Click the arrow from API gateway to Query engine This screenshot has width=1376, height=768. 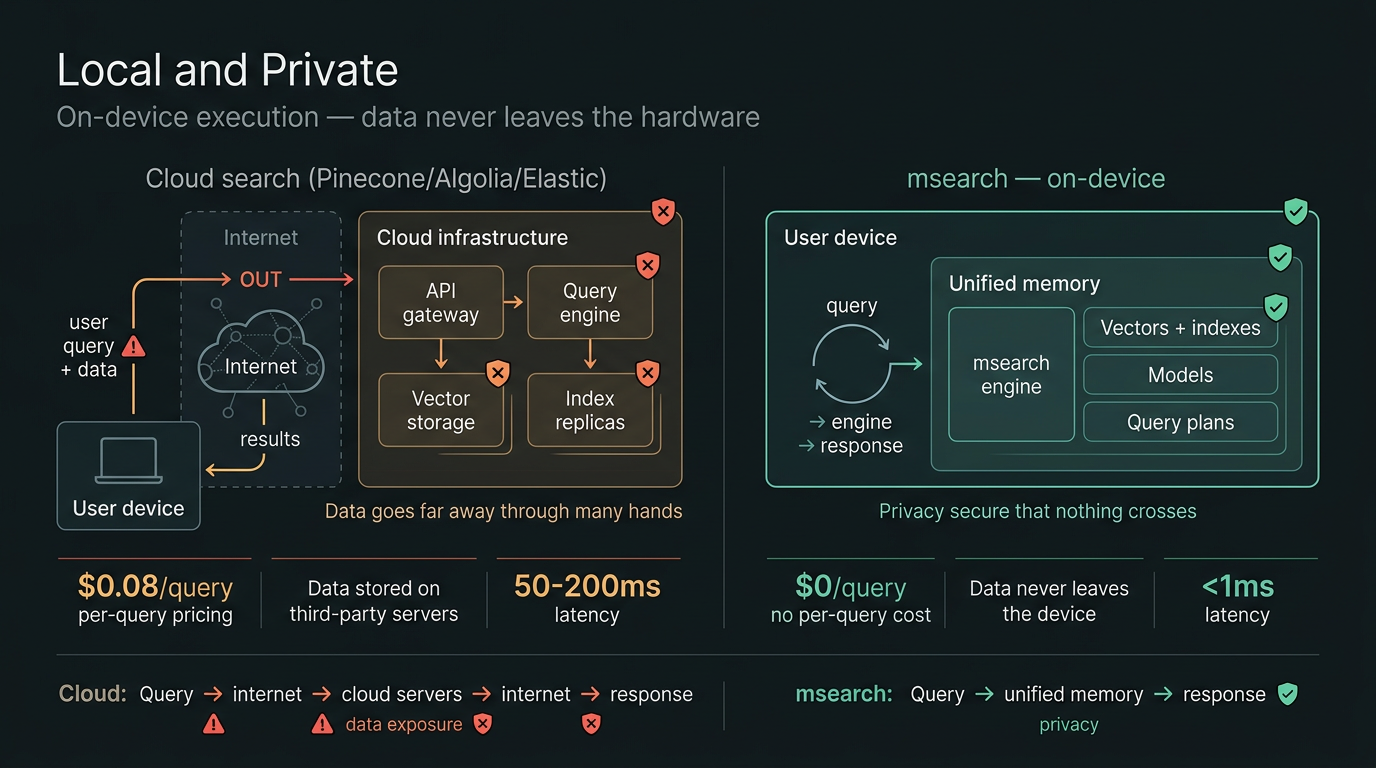pos(513,301)
